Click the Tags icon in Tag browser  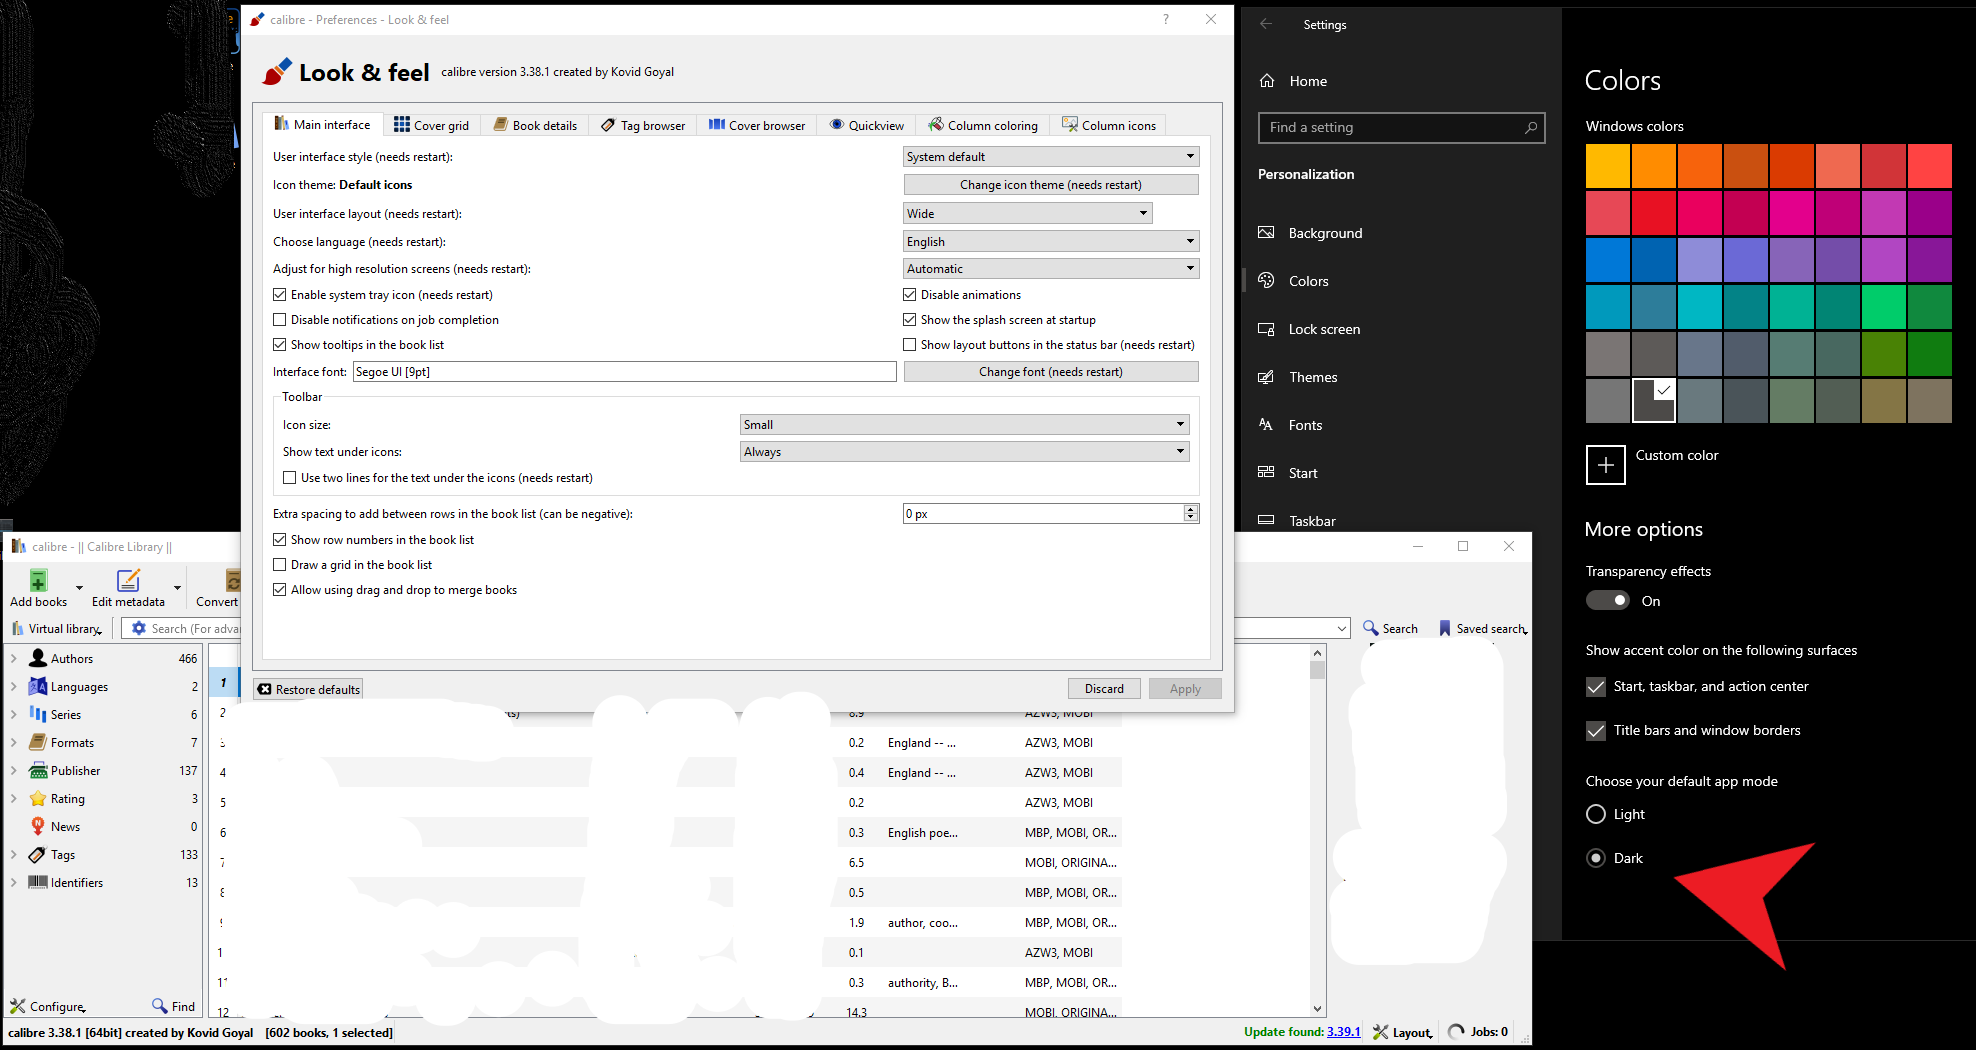38,854
